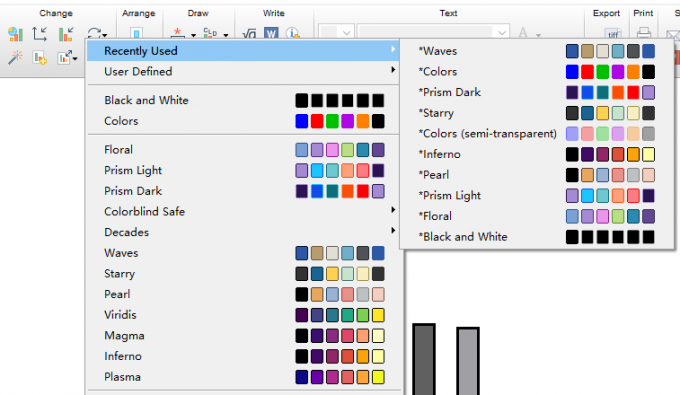Viewport: 680px width, 395px height.
Task: Select the dark gray bar in graph
Action: 424,359
